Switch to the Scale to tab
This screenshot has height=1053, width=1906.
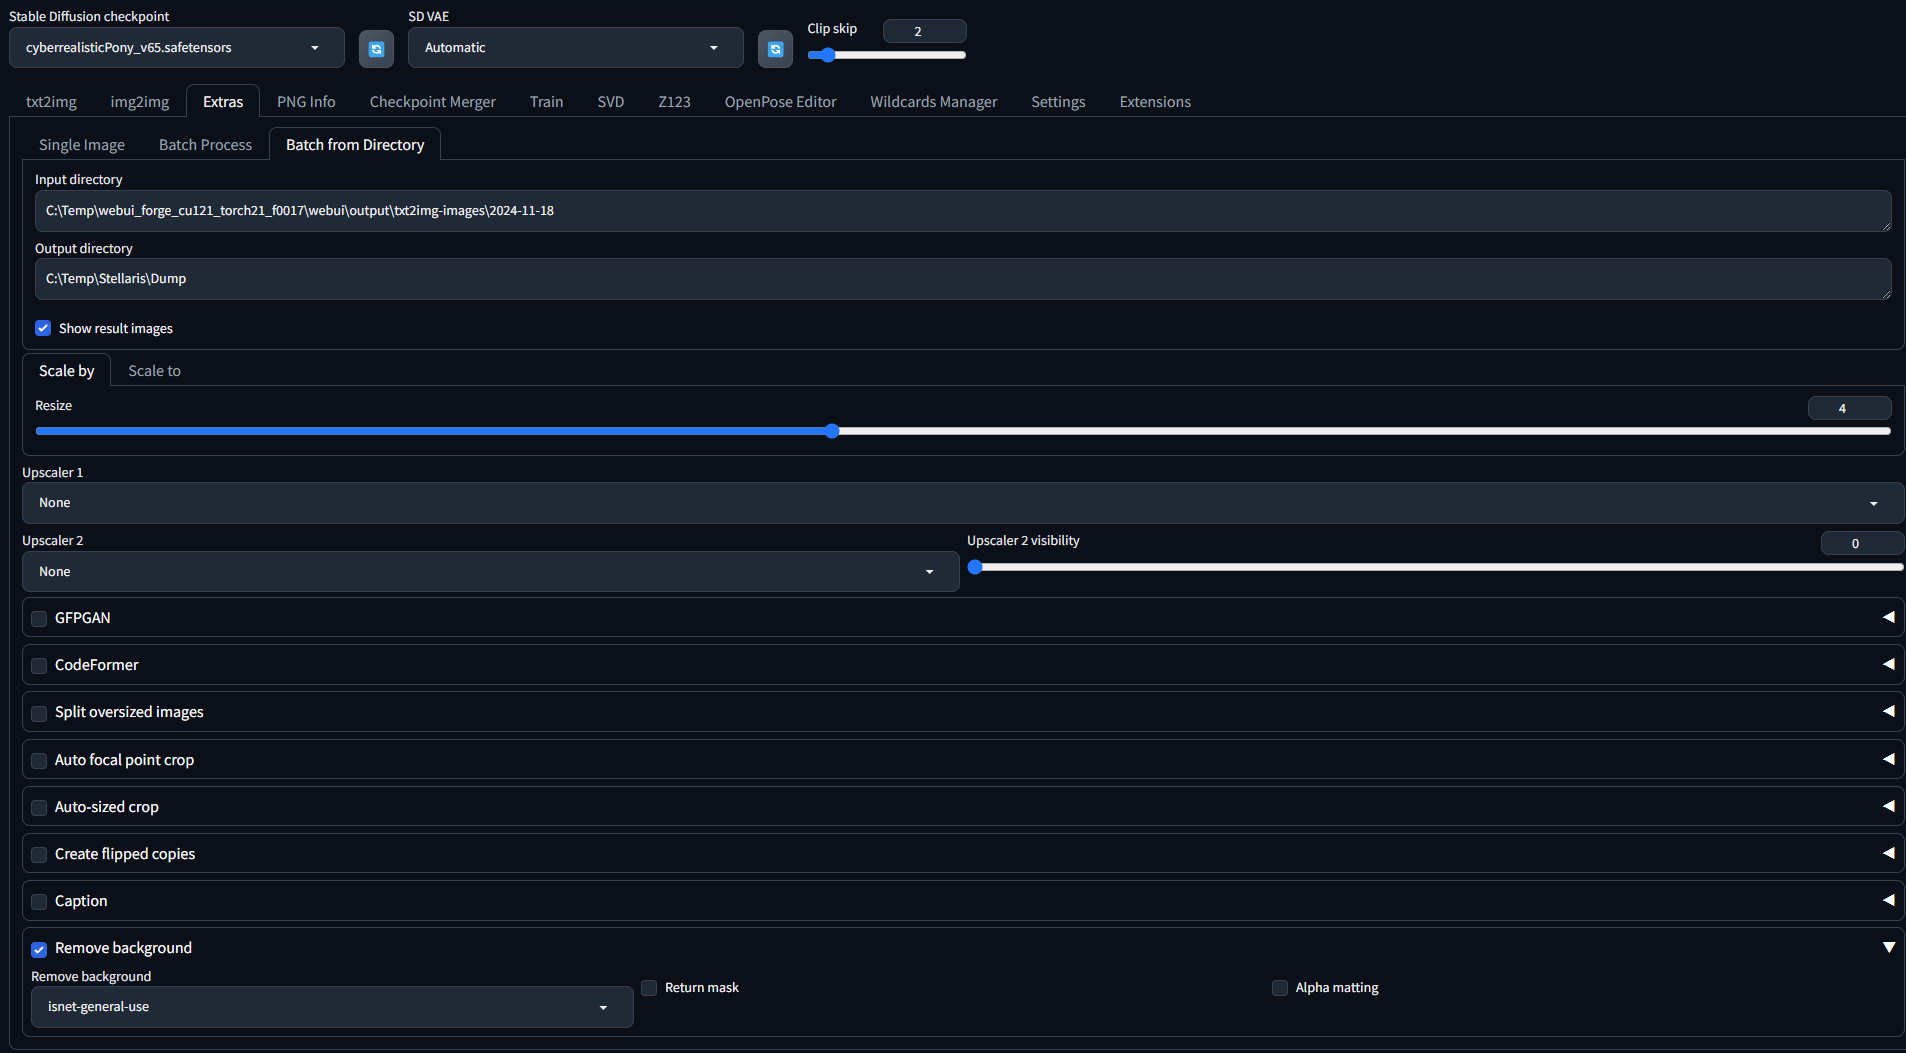pos(155,371)
